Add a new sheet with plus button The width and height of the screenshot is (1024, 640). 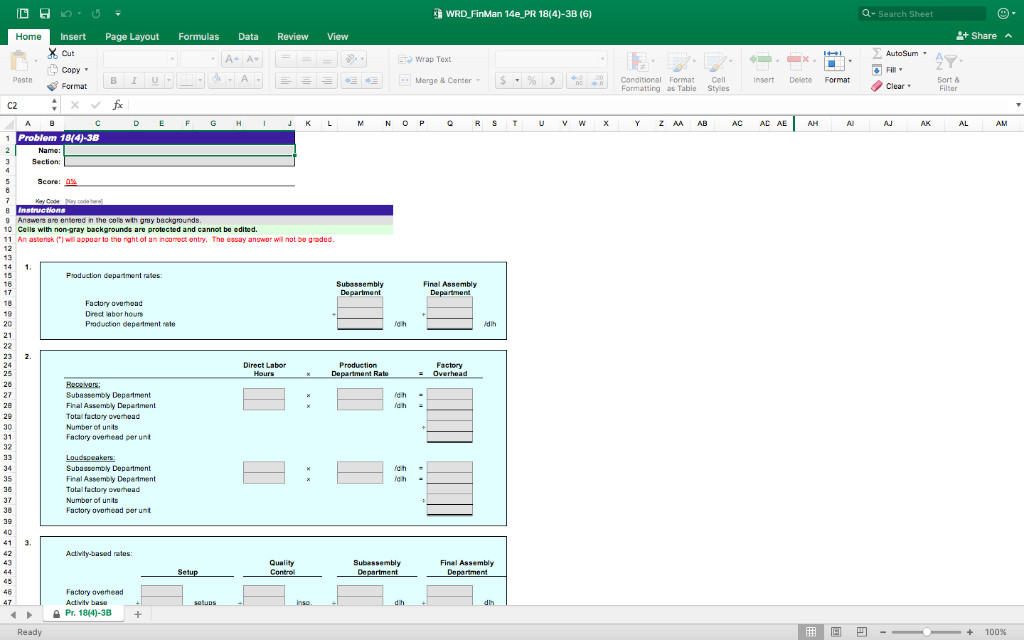pyautogui.click(x=138, y=614)
